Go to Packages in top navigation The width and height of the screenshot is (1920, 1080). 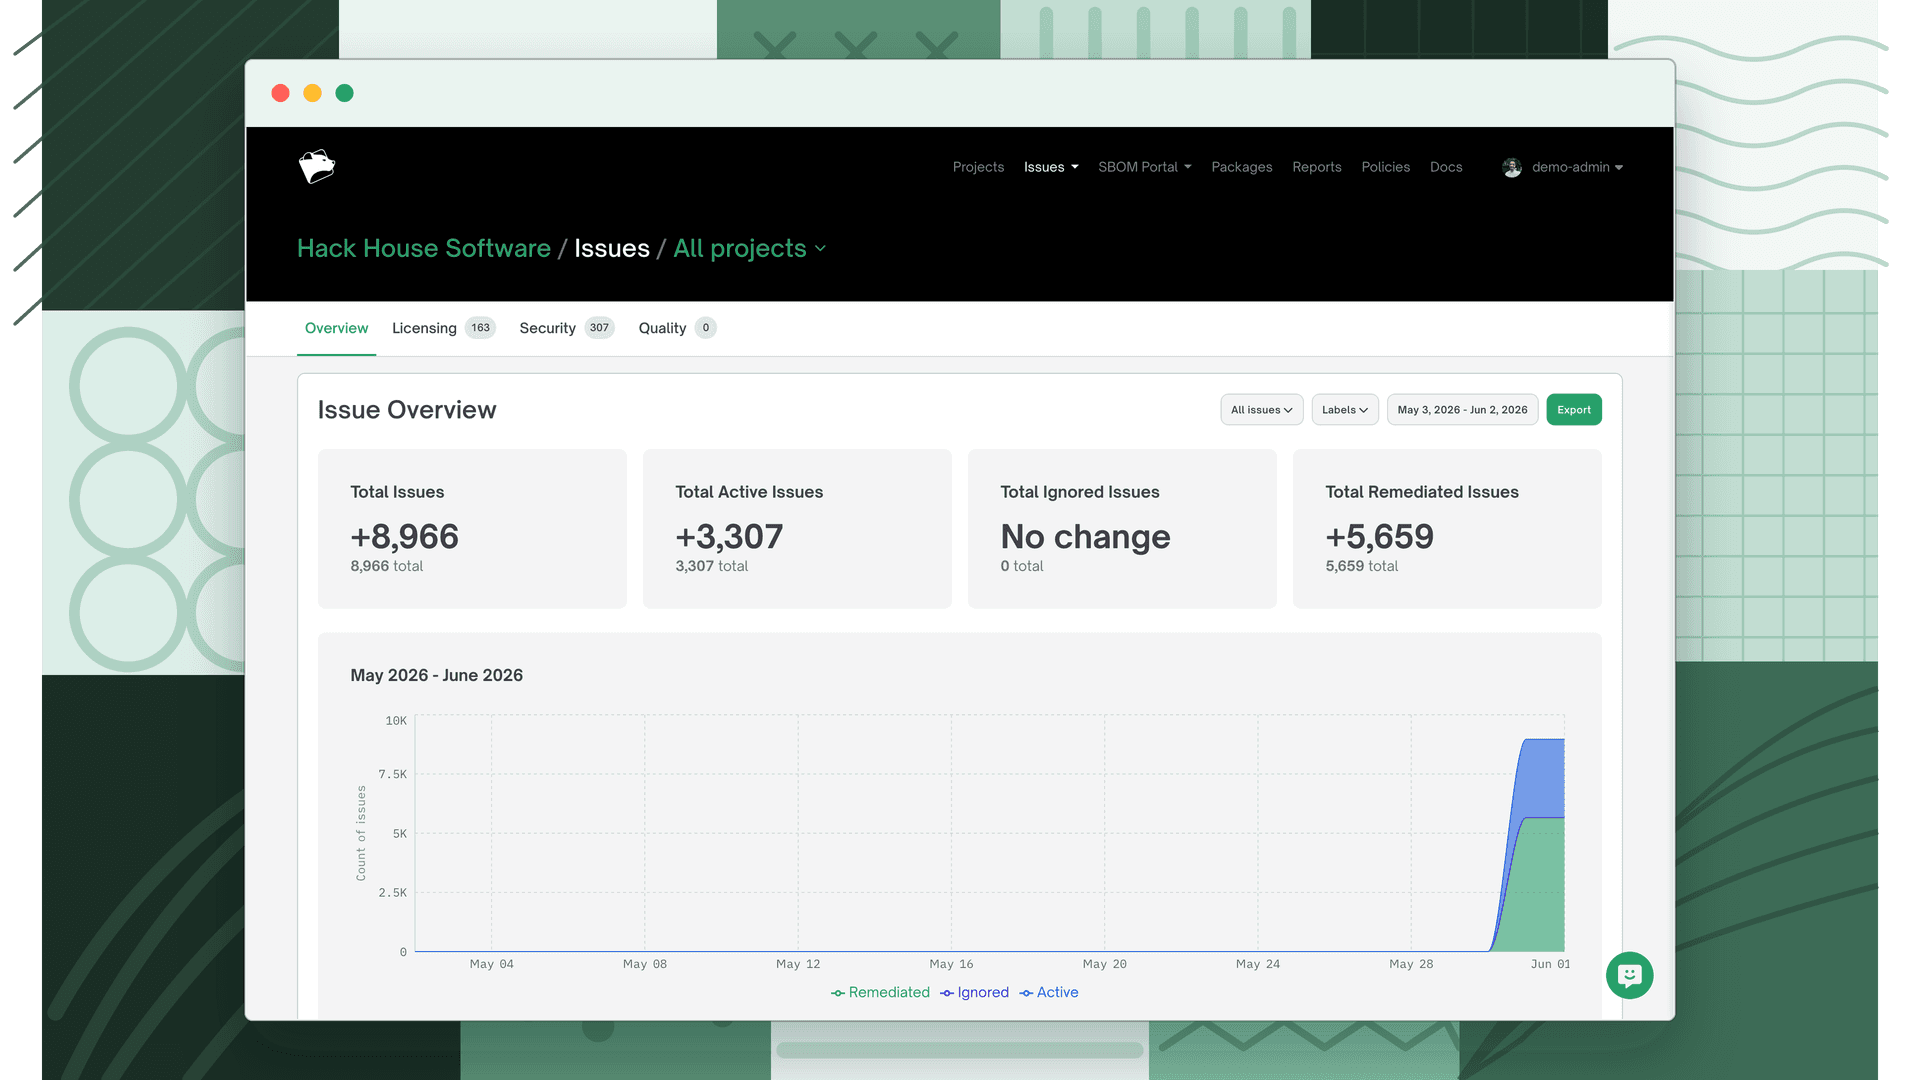(x=1241, y=167)
